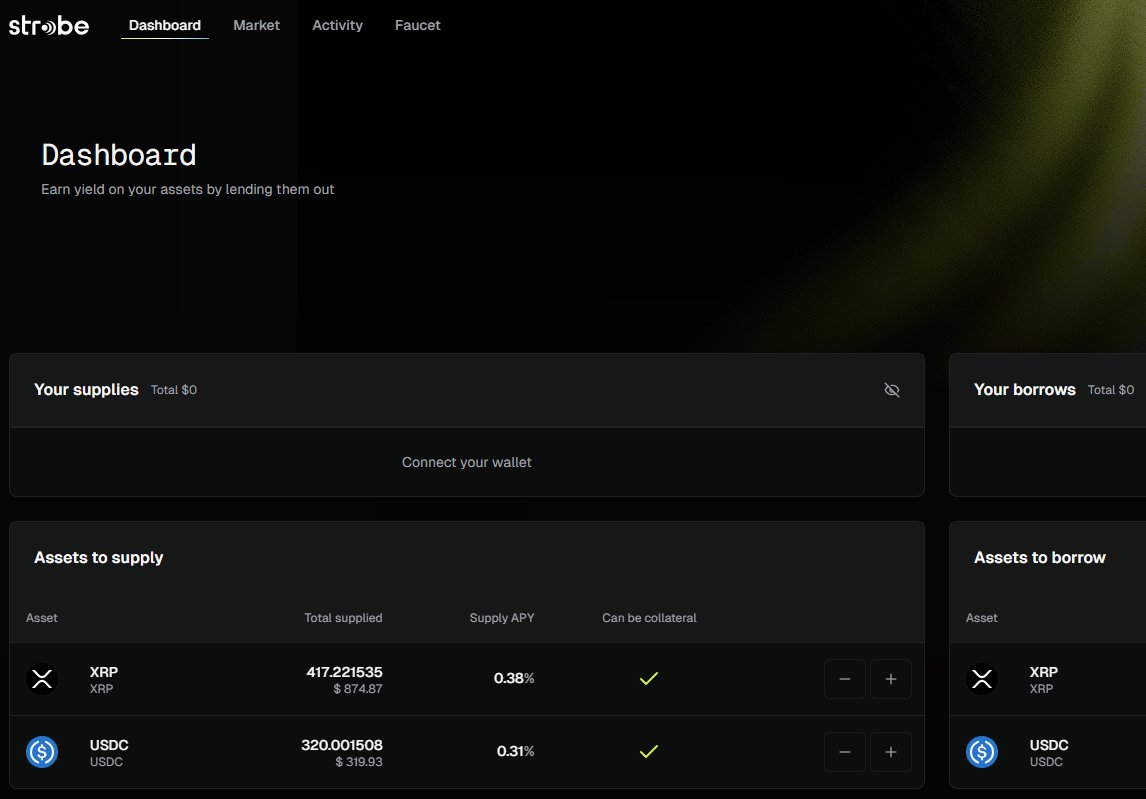Image resolution: width=1146 pixels, height=799 pixels.
Task: Go to the Activity tab
Action: coord(337,25)
